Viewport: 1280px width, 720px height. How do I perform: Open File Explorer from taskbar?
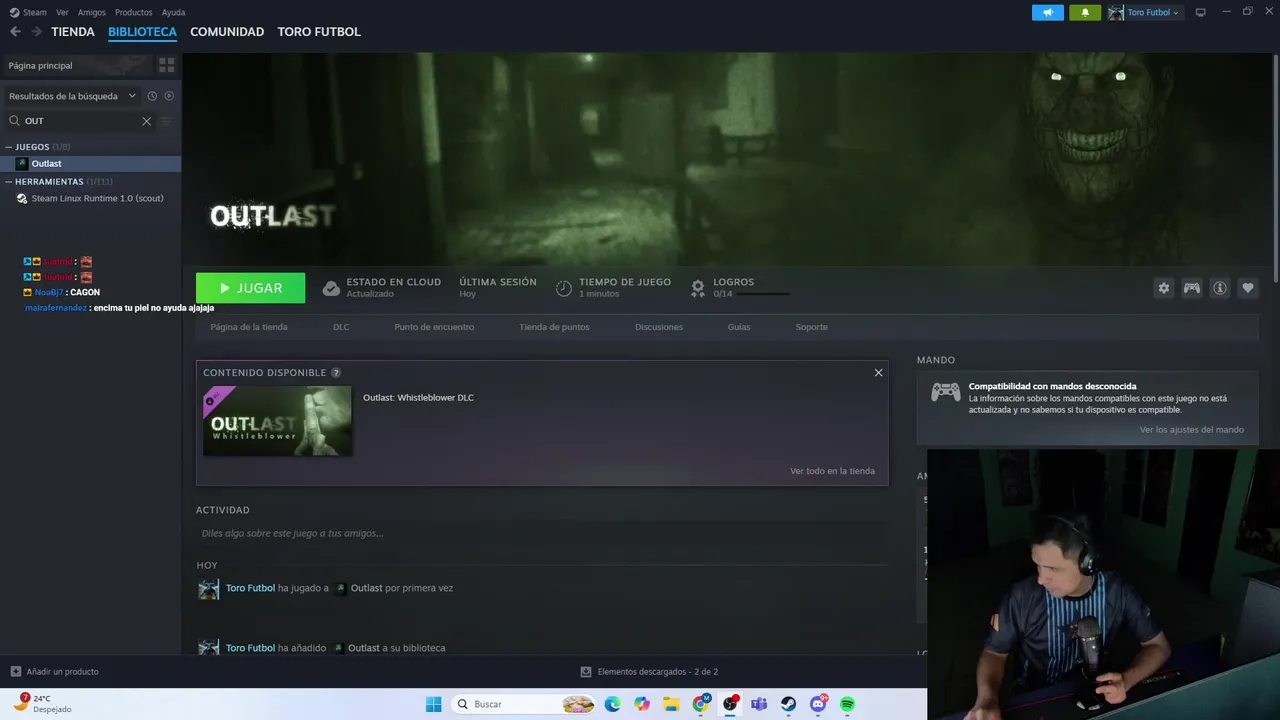[x=672, y=704]
